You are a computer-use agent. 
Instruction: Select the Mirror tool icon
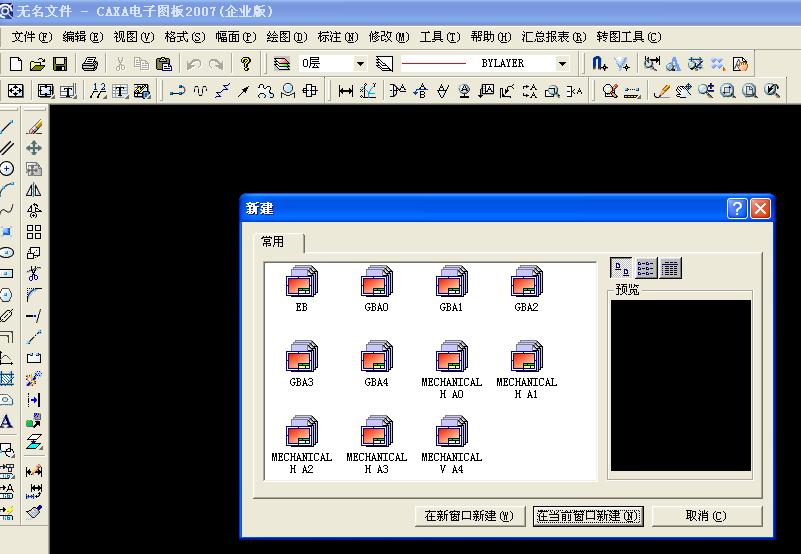point(34,190)
